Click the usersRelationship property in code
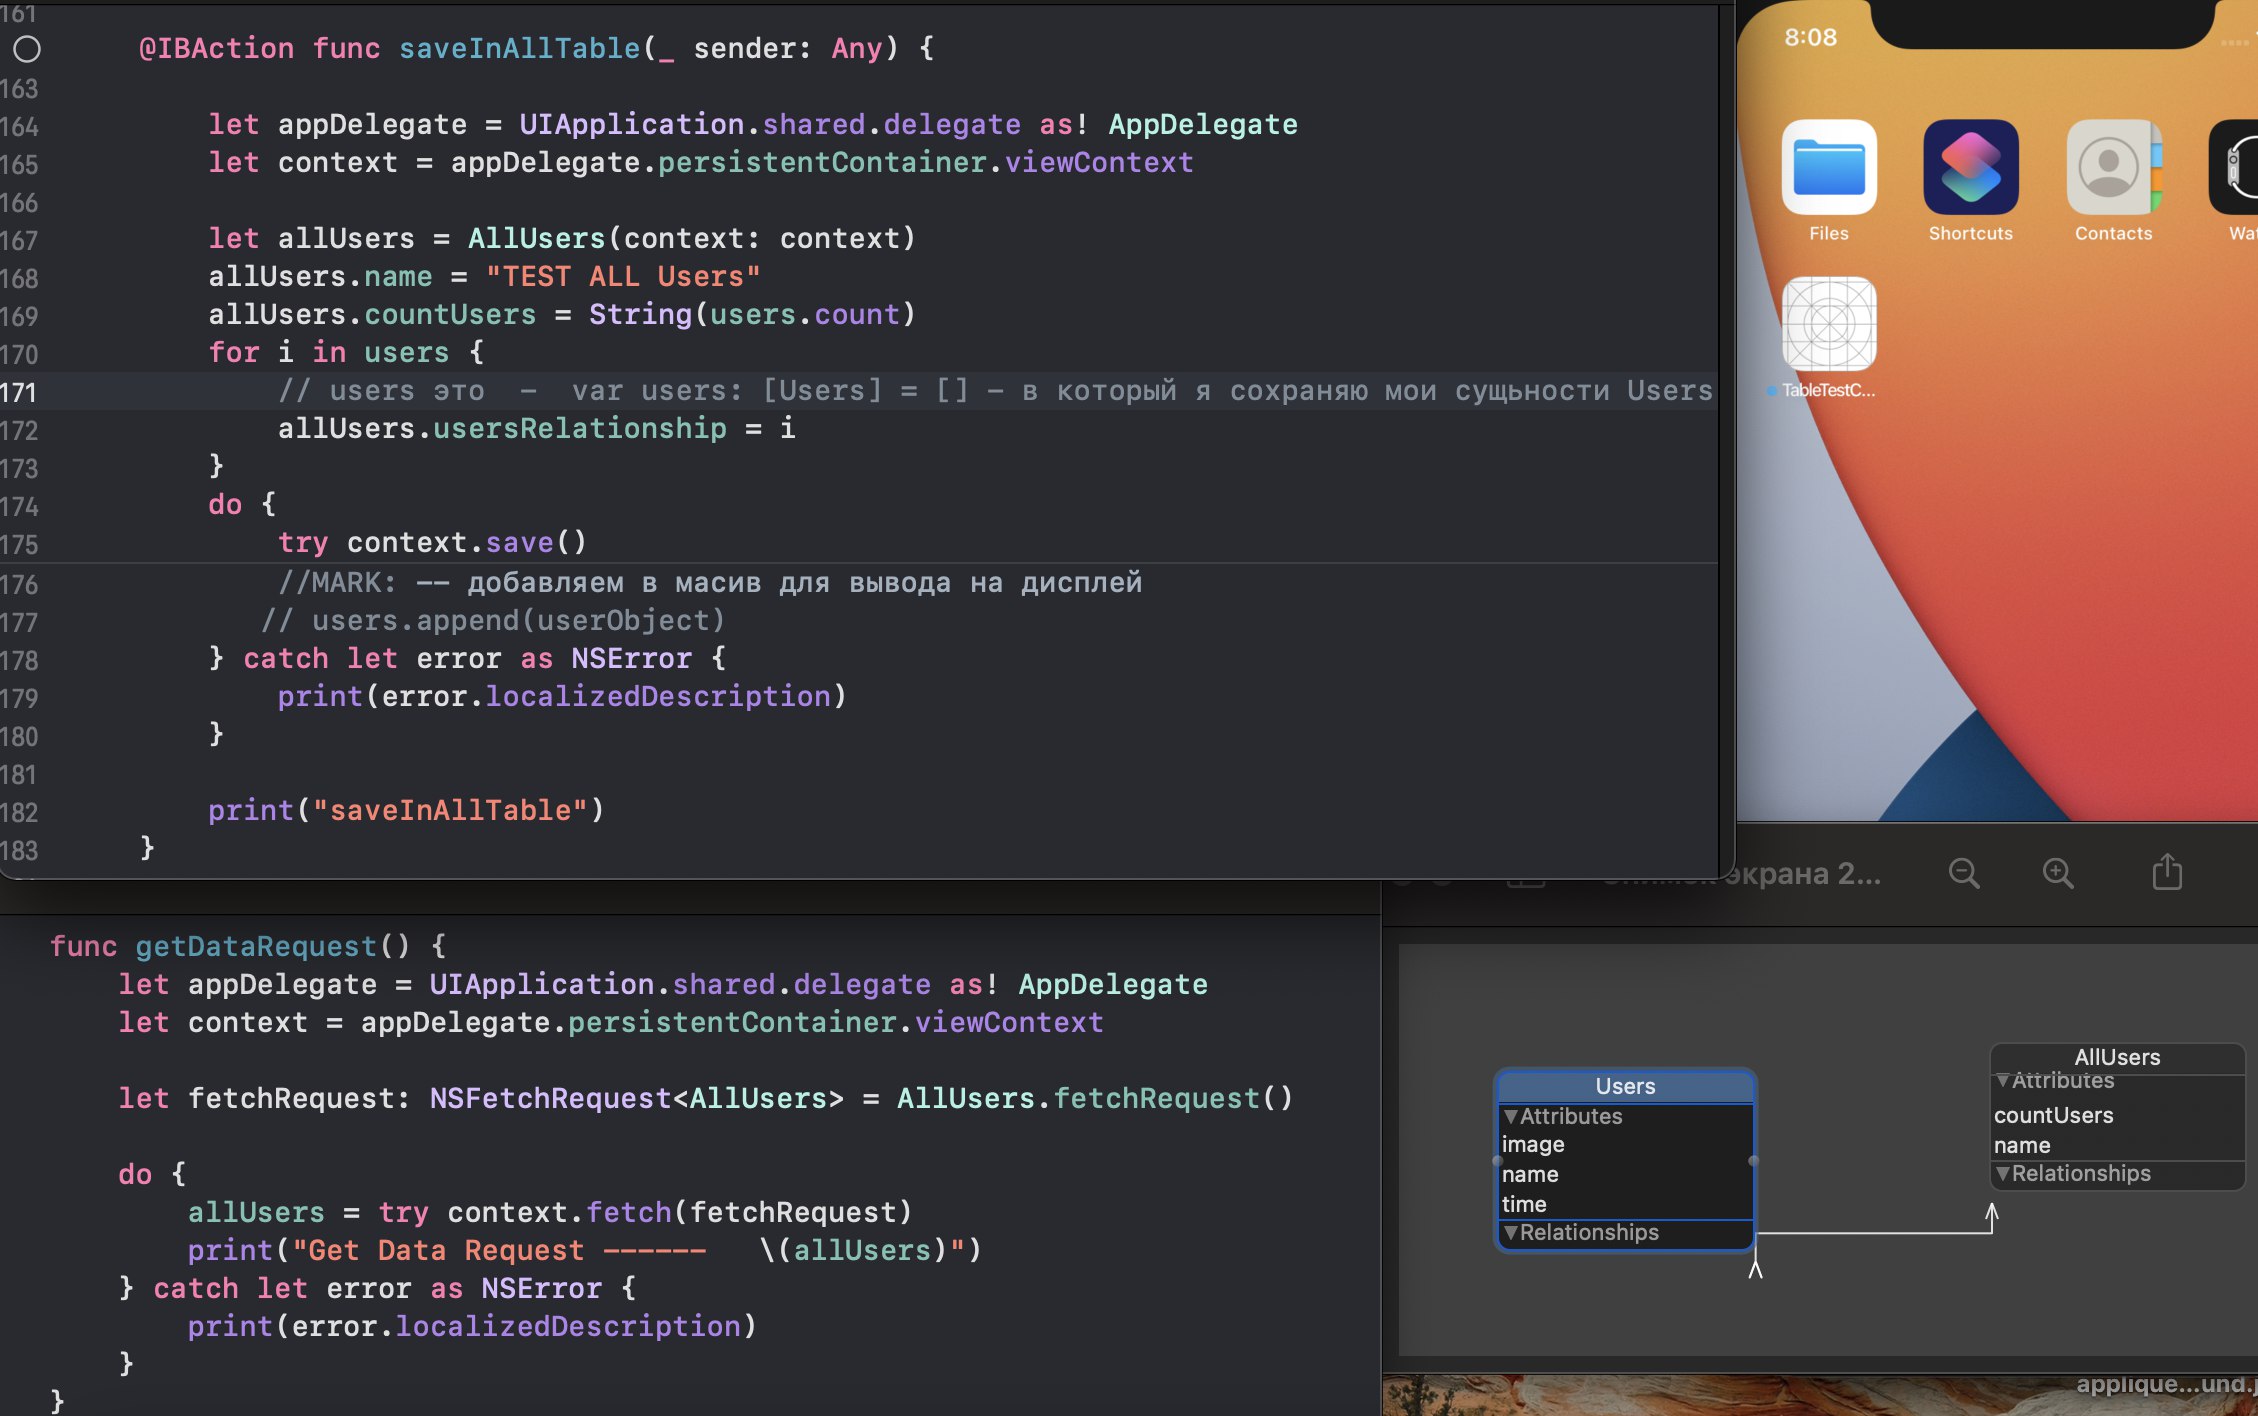This screenshot has width=2258, height=1416. point(579,428)
